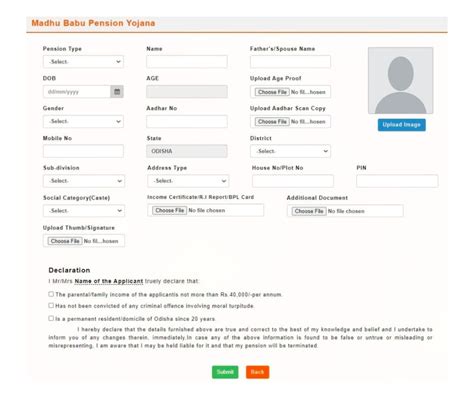Screen dimensions: 474x396
Task: Choose file for Income Certificate/BPL Card
Action: click(x=170, y=210)
